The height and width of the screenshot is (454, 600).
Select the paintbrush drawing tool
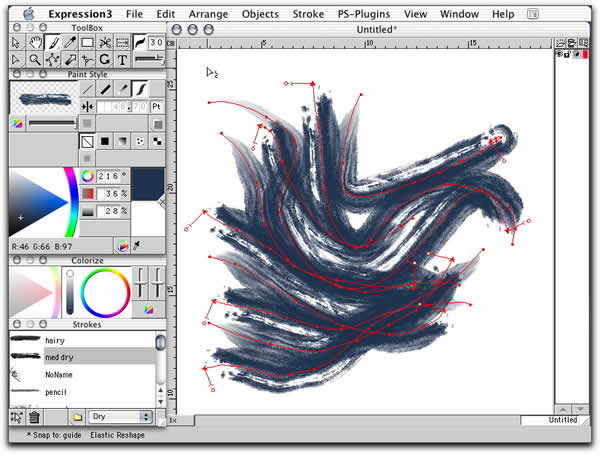[x=52, y=42]
